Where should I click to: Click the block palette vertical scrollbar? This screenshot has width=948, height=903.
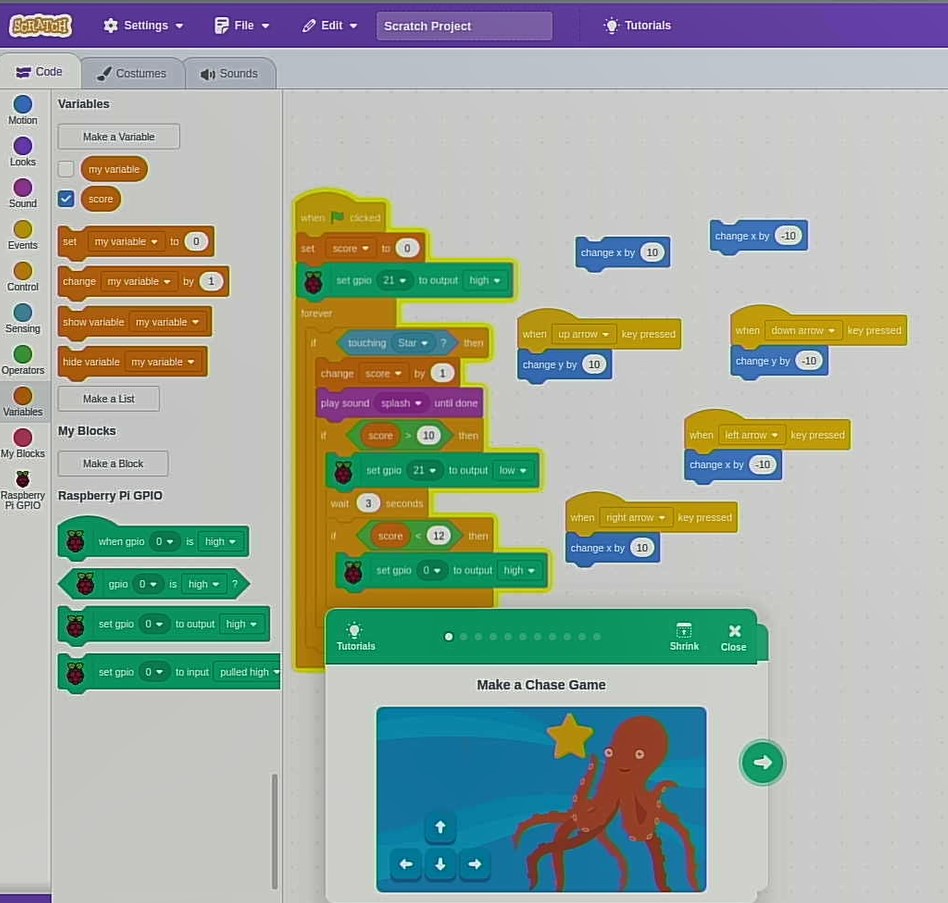(274, 830)
